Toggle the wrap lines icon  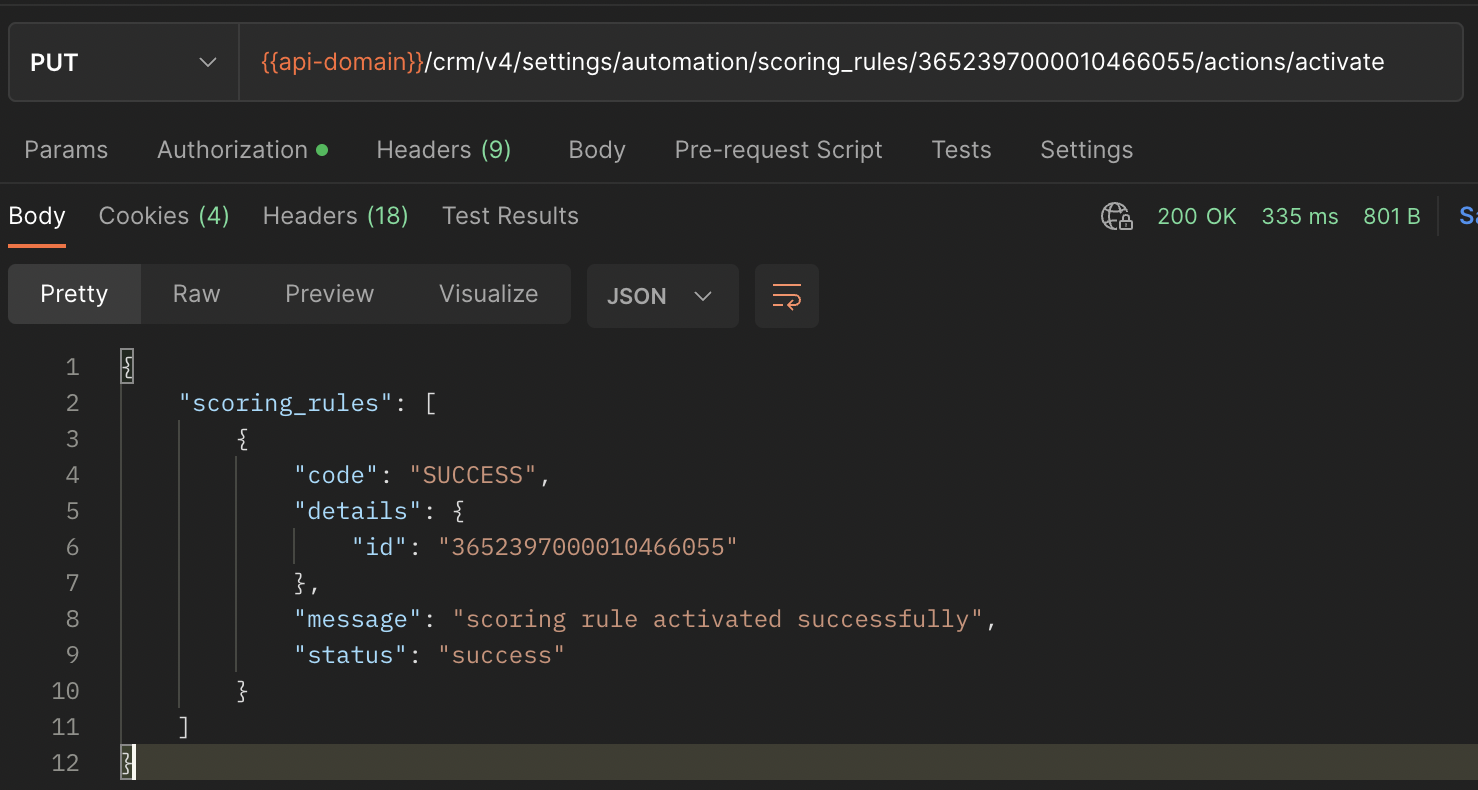coord(786,296)
